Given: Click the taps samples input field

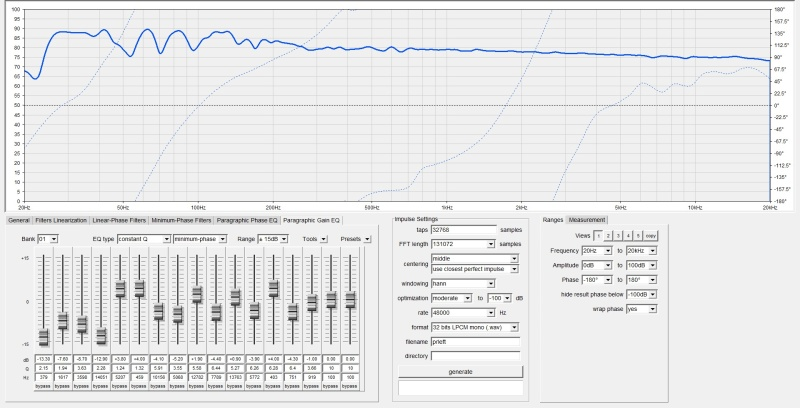Looking at the screenshot, I should click(x=463, y=230).
